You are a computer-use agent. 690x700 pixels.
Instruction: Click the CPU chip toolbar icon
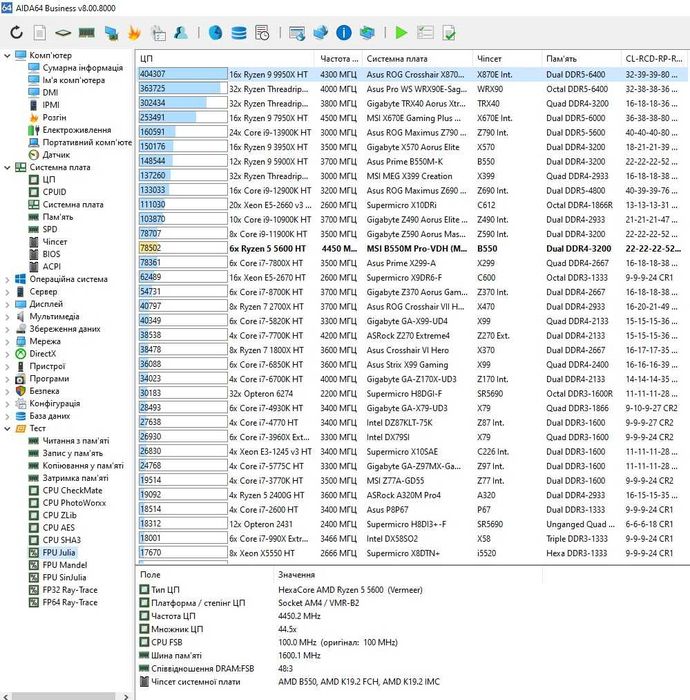63,33
